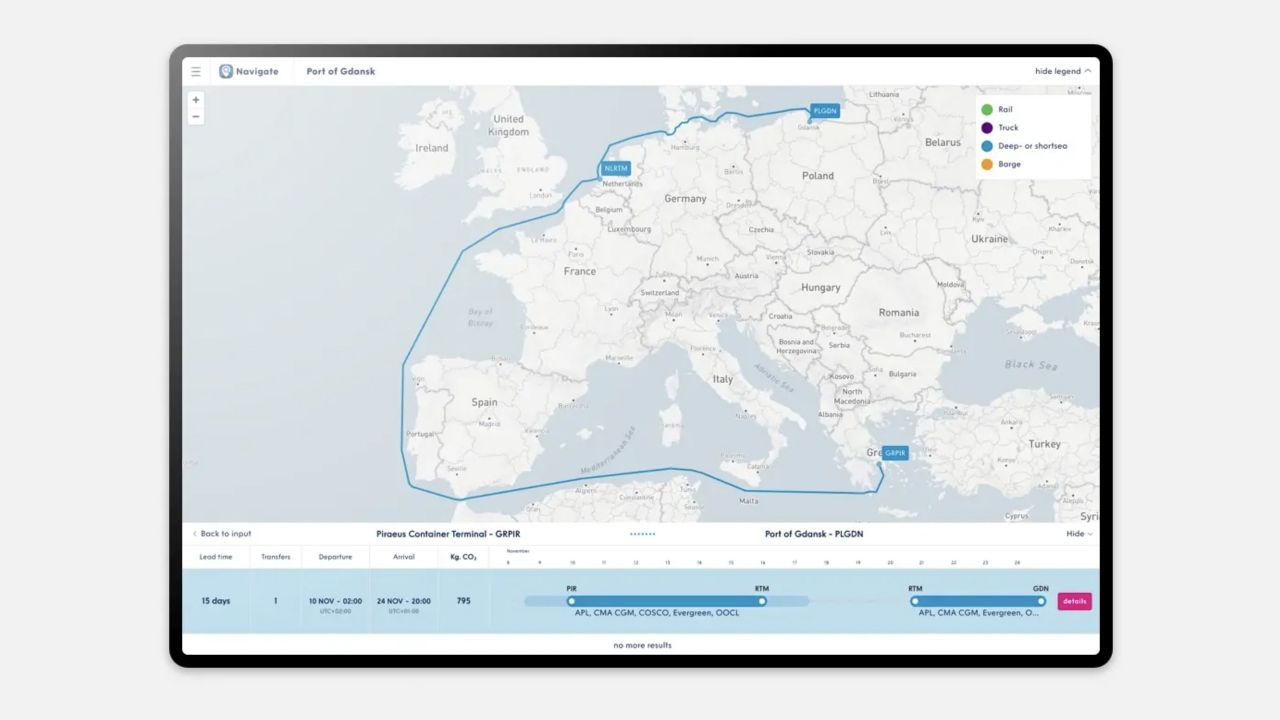Click the Kg. CO2 column header
The image size is (1280, 720).
click(x=463, y=557)
